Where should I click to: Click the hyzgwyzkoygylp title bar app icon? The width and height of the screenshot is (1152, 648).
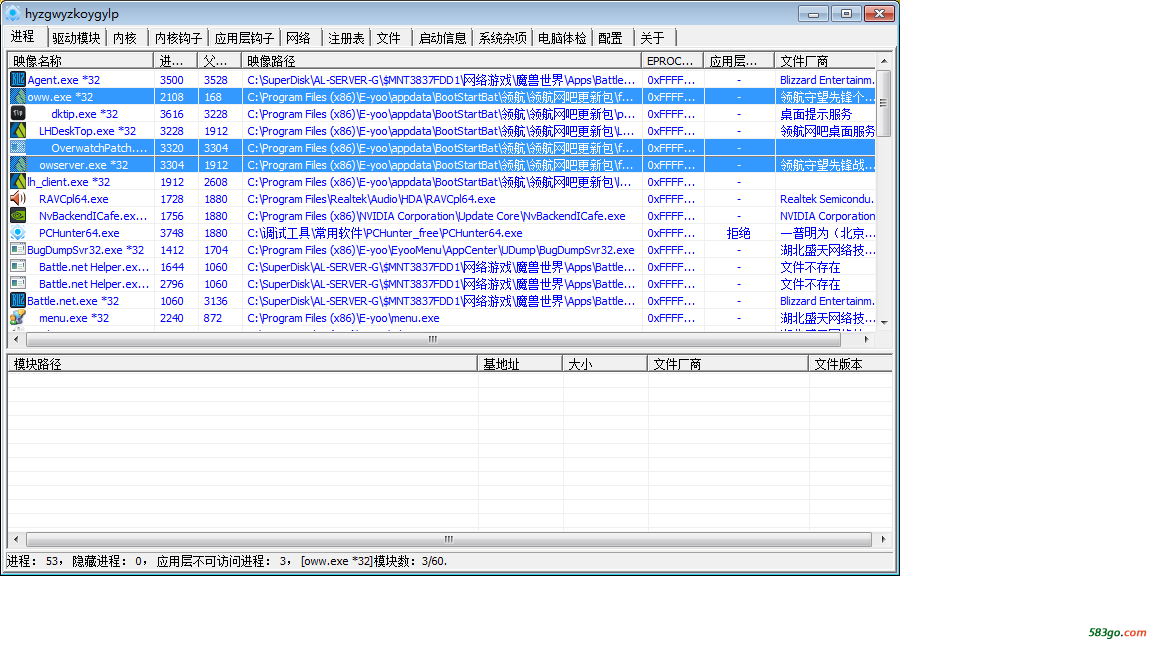click(12, 13)
